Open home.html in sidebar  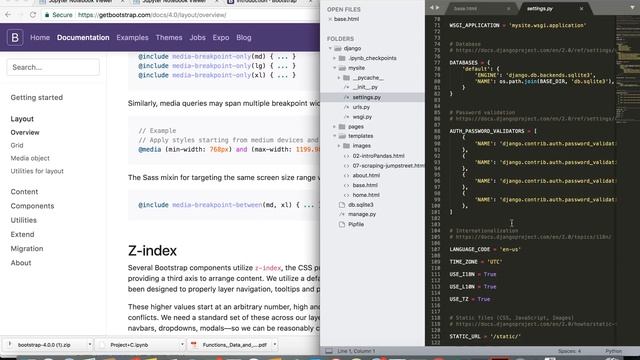point(366,195)
